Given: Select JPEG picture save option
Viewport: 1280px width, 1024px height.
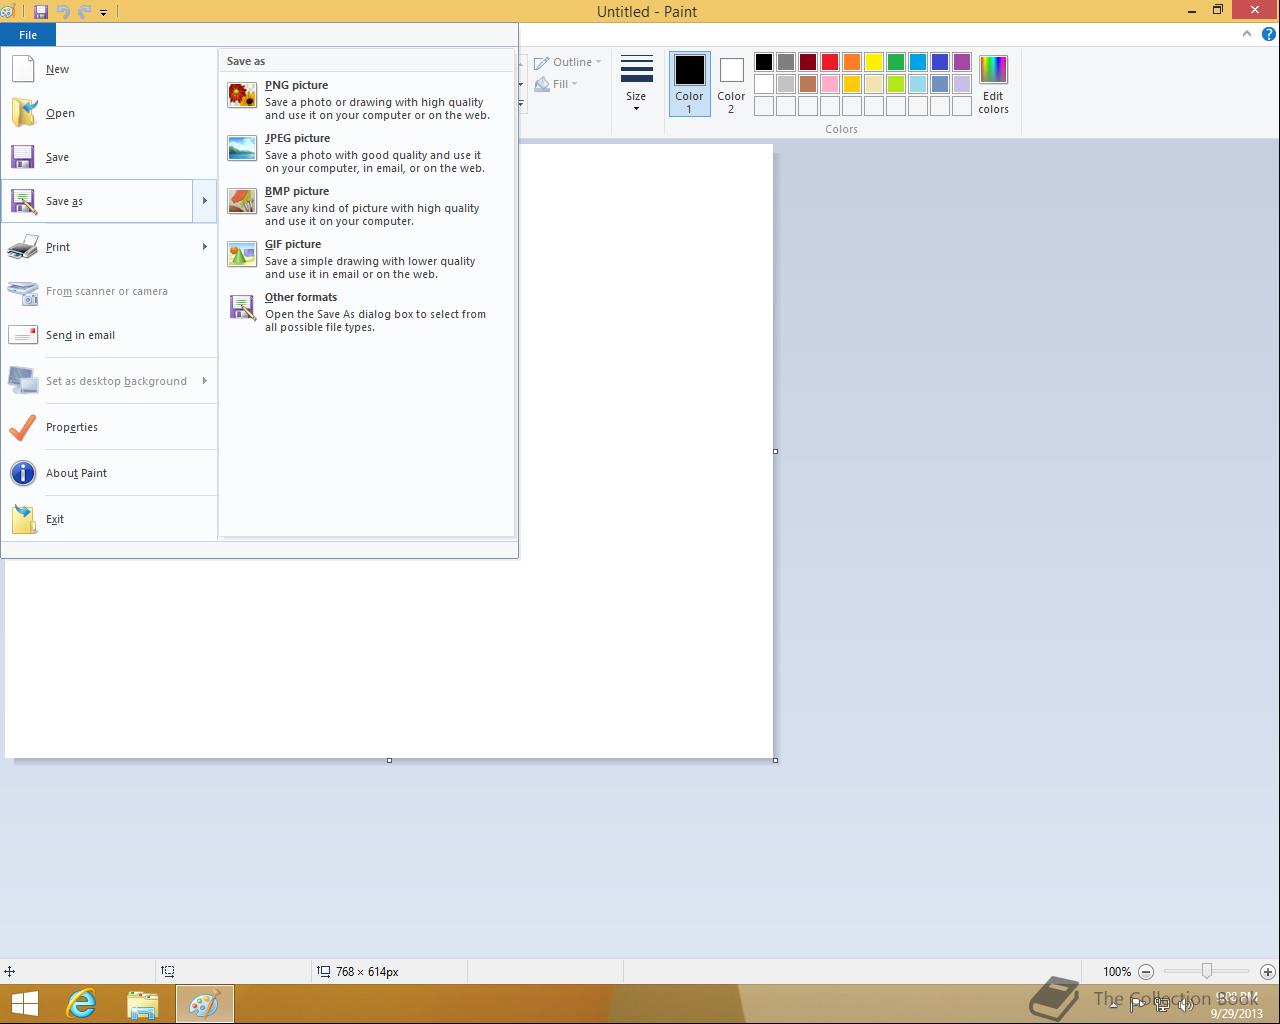Looking at the screenshot, I should click(x=366, y=153).
